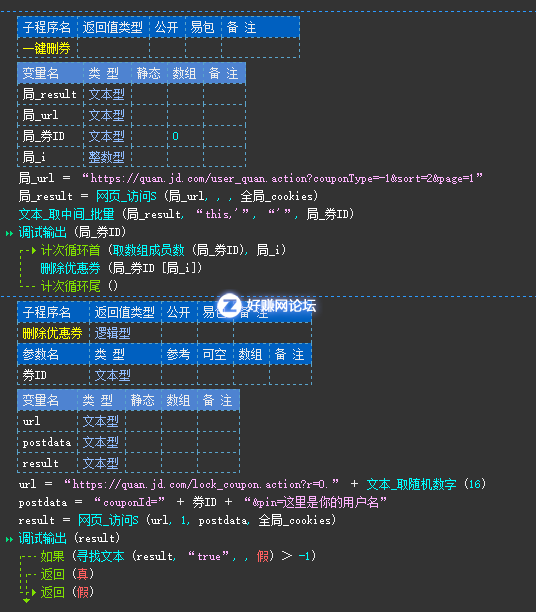Click 网页_访问S in the 局_result line
Screen dimensions: 536x612
coord(126,196)
